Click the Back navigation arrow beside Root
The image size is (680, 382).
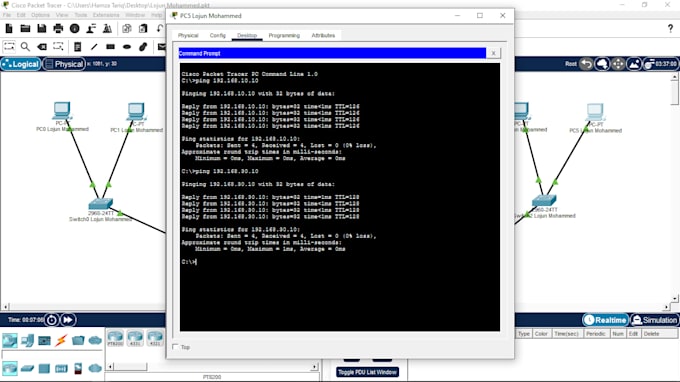[x=586, y=64]
